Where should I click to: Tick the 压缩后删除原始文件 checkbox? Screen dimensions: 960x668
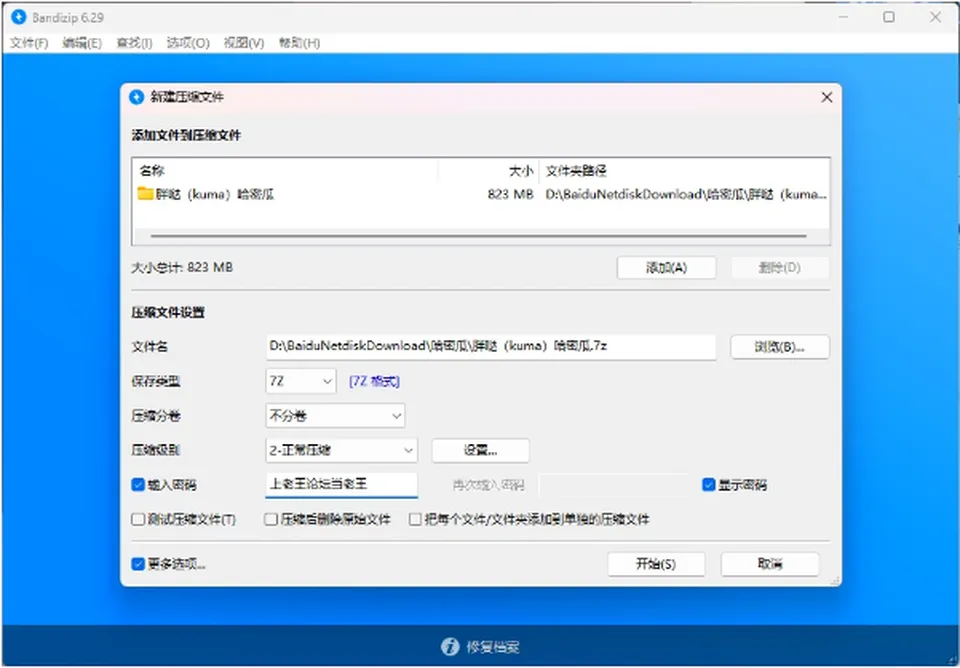271,520
